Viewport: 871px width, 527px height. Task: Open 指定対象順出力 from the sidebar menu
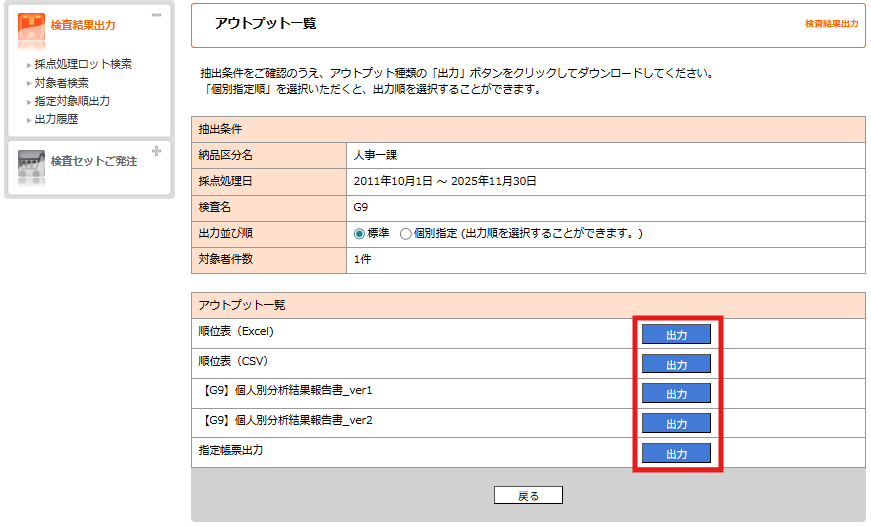[72, 101]
